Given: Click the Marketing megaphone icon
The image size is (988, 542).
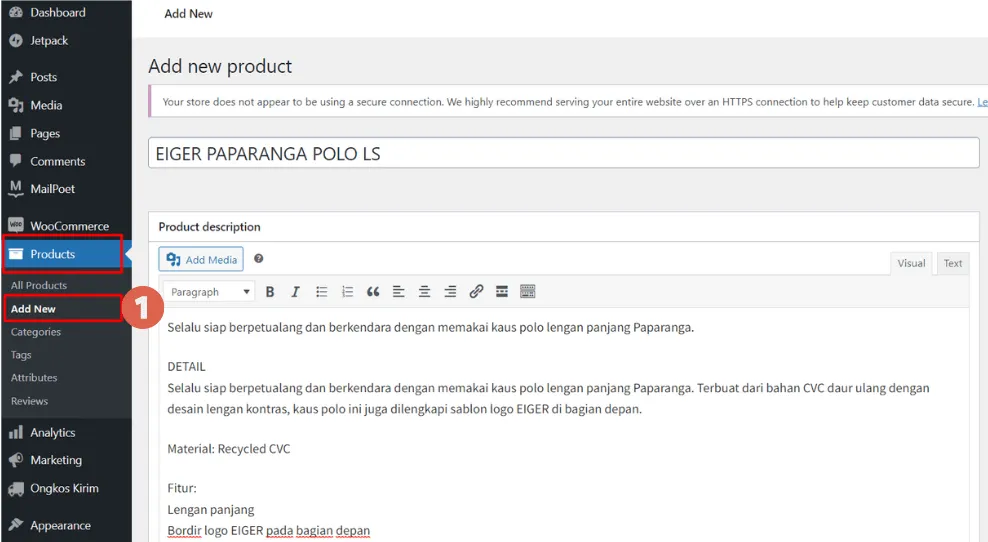Looking at the screenshot, I should [16, 460].
